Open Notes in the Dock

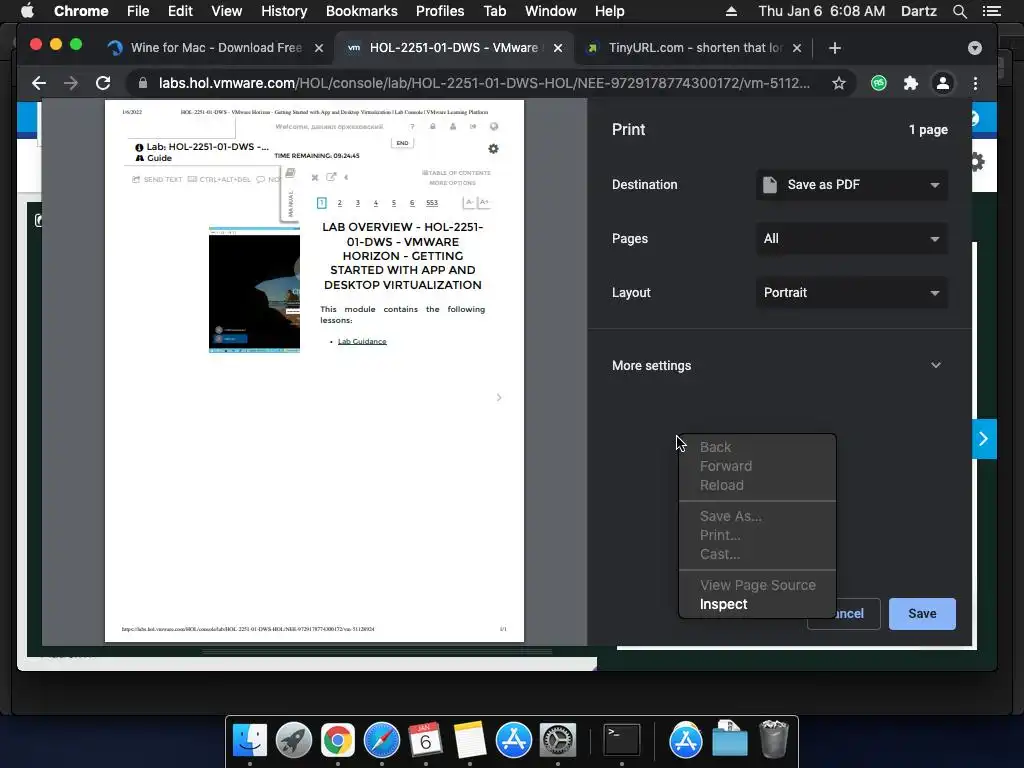470,741
